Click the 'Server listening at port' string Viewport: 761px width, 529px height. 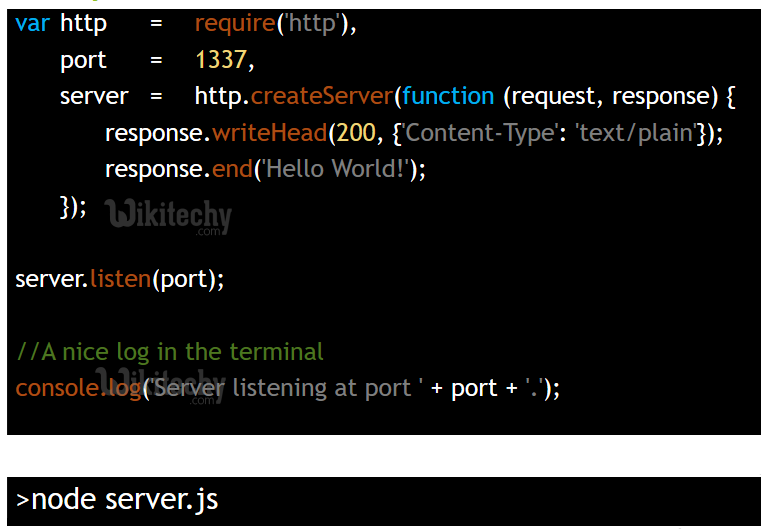[x=285, y=388]
